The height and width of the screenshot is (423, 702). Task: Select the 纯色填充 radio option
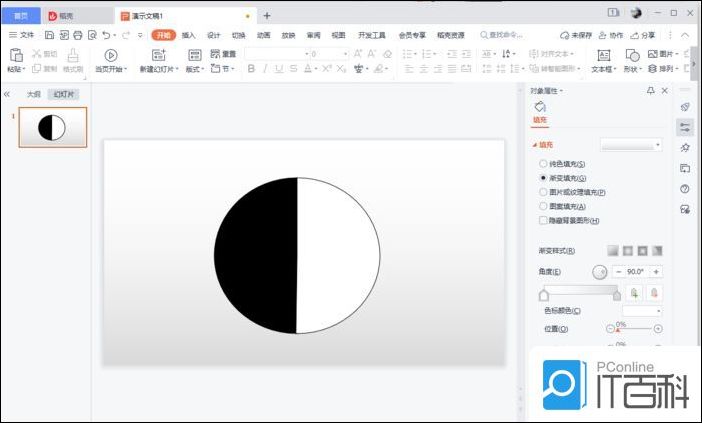pos(544,163)
